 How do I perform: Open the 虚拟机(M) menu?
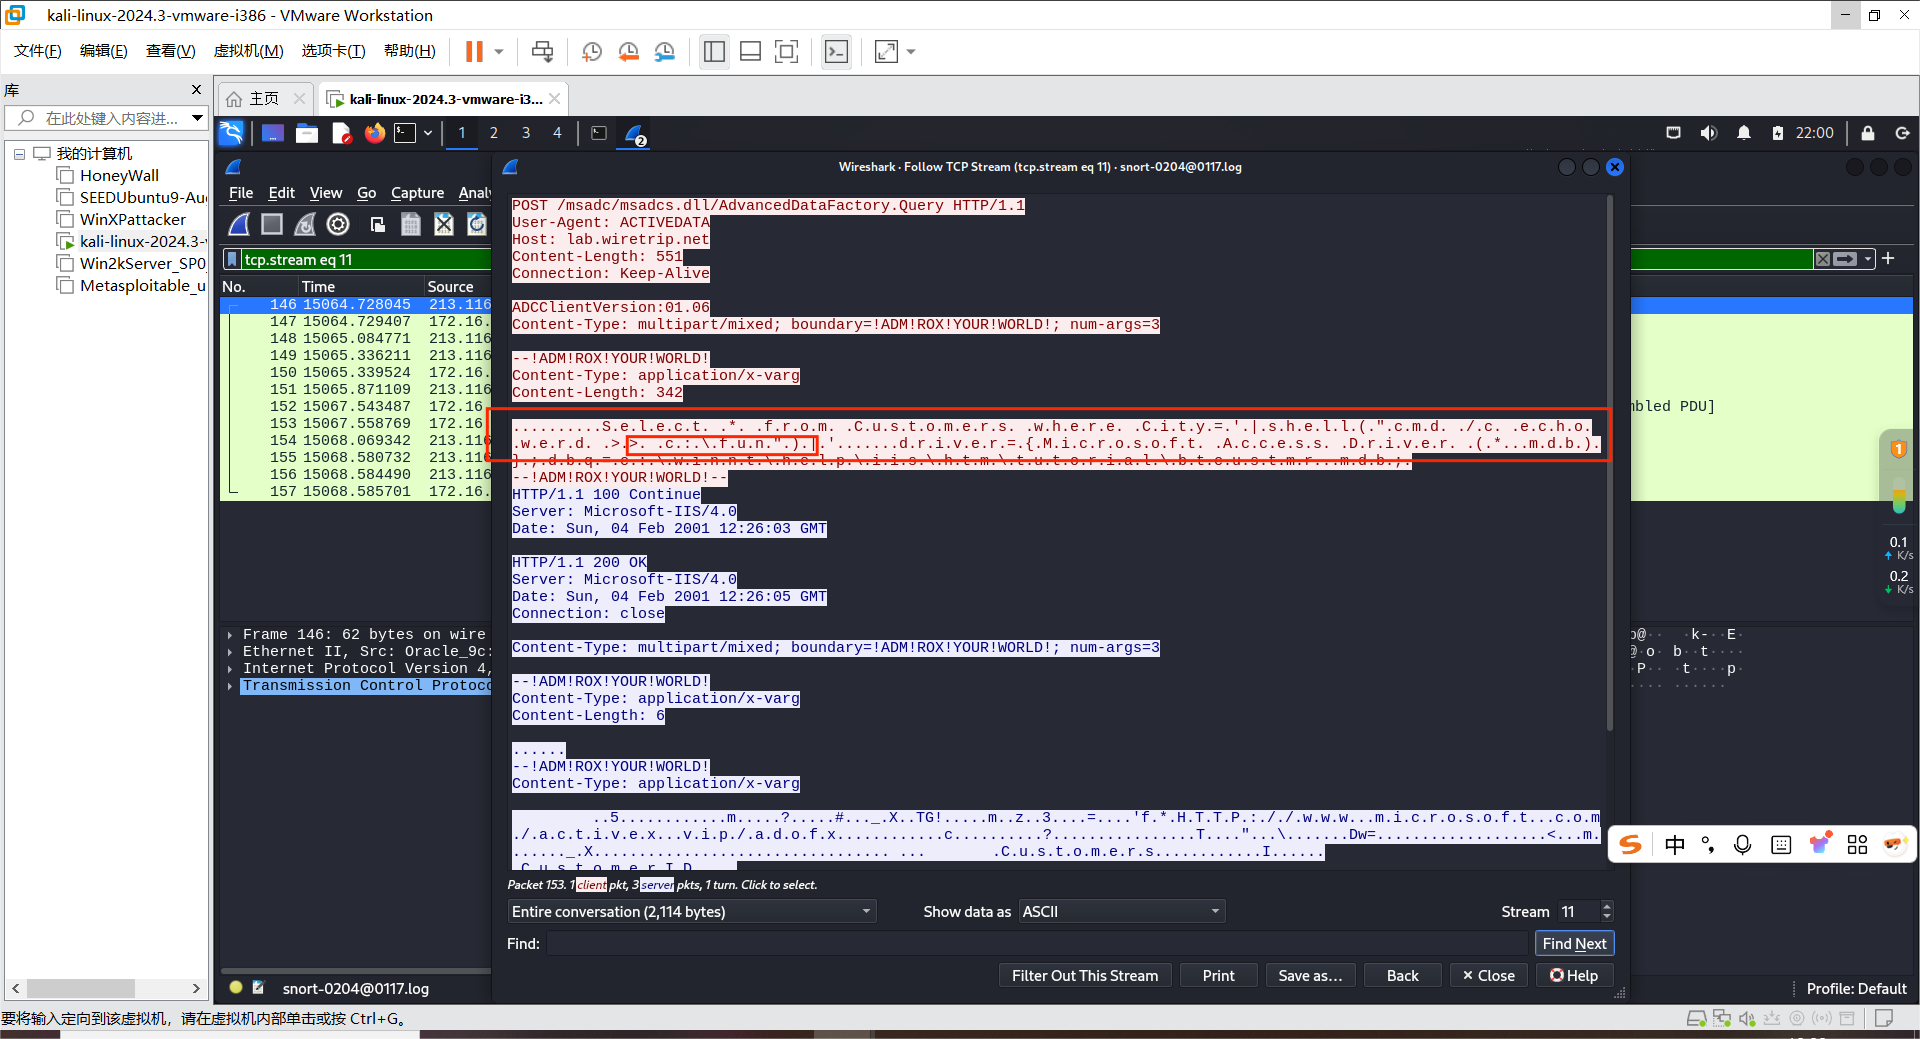(248, 51)
